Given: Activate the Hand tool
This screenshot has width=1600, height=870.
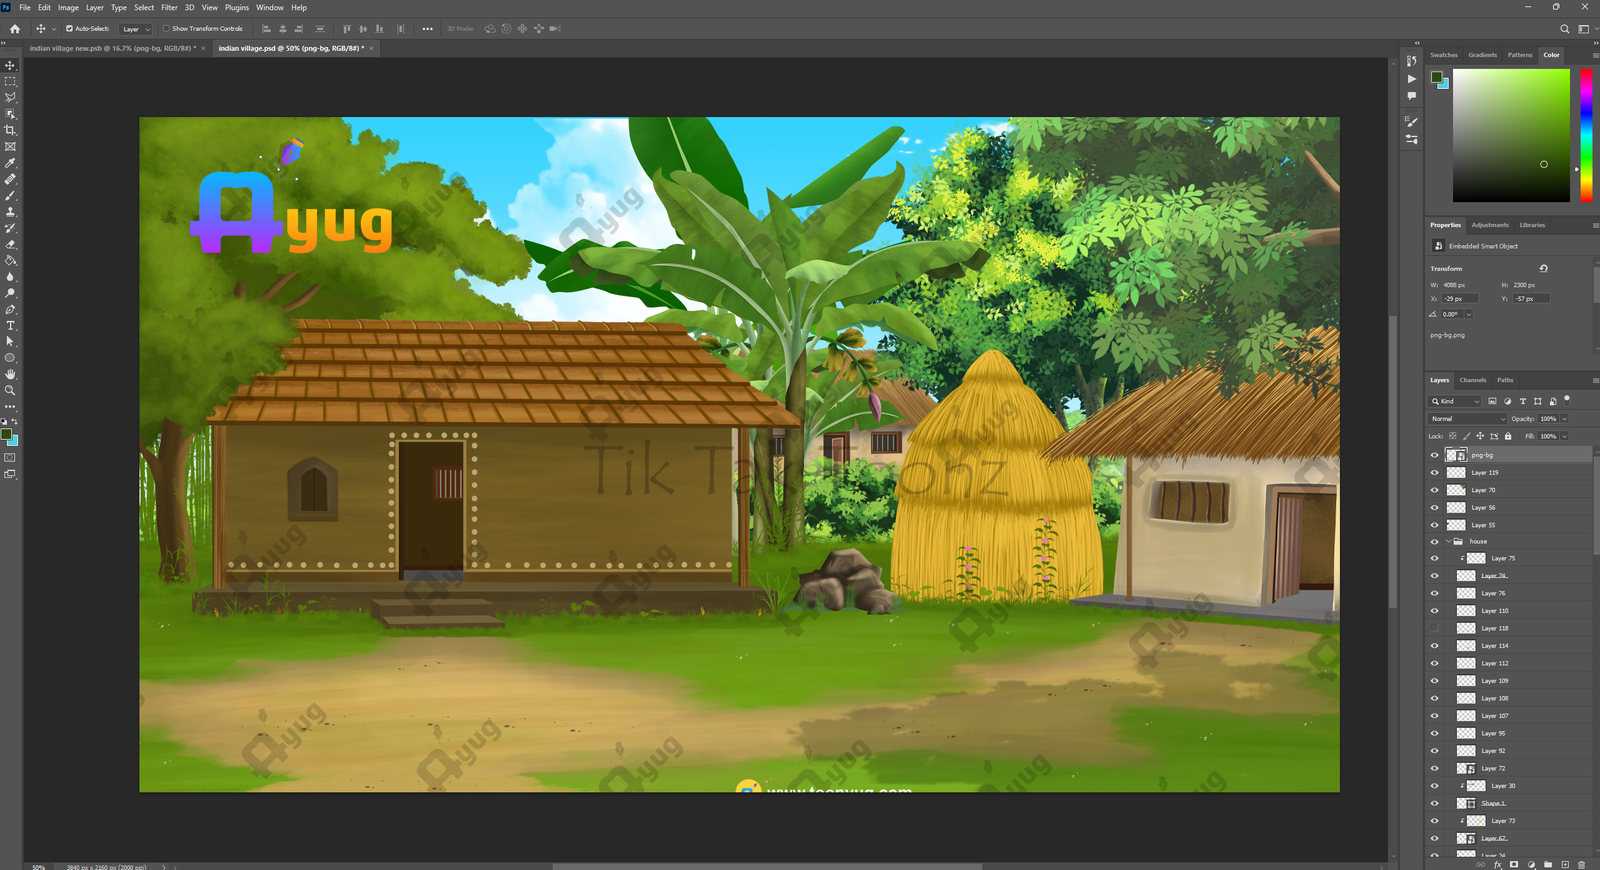Looking at the screenshot, I should click(x=10, y=374).
